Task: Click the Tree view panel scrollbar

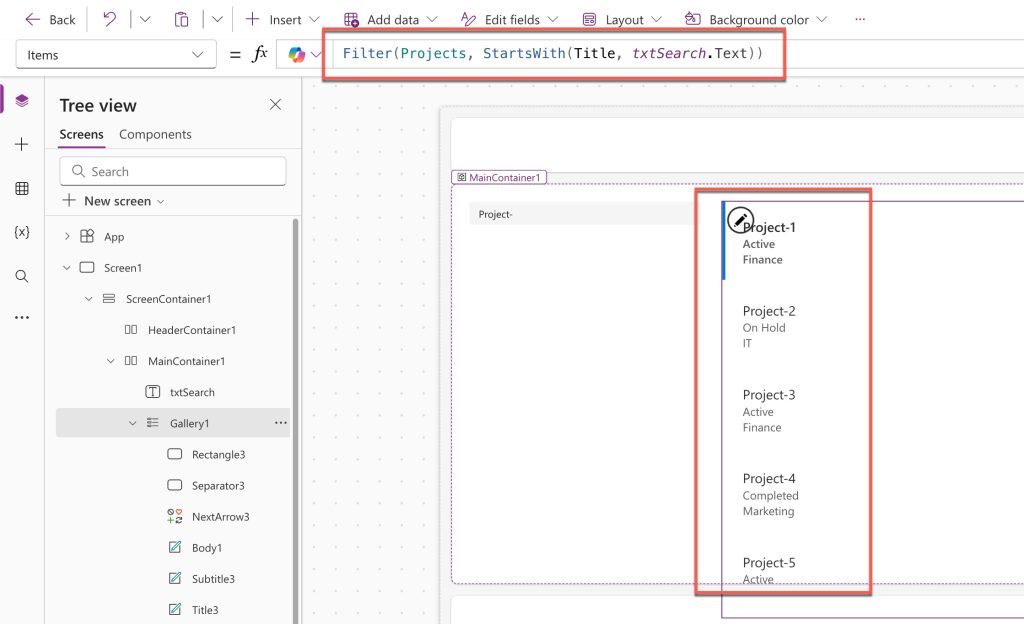Action: [x=295, y=421]
